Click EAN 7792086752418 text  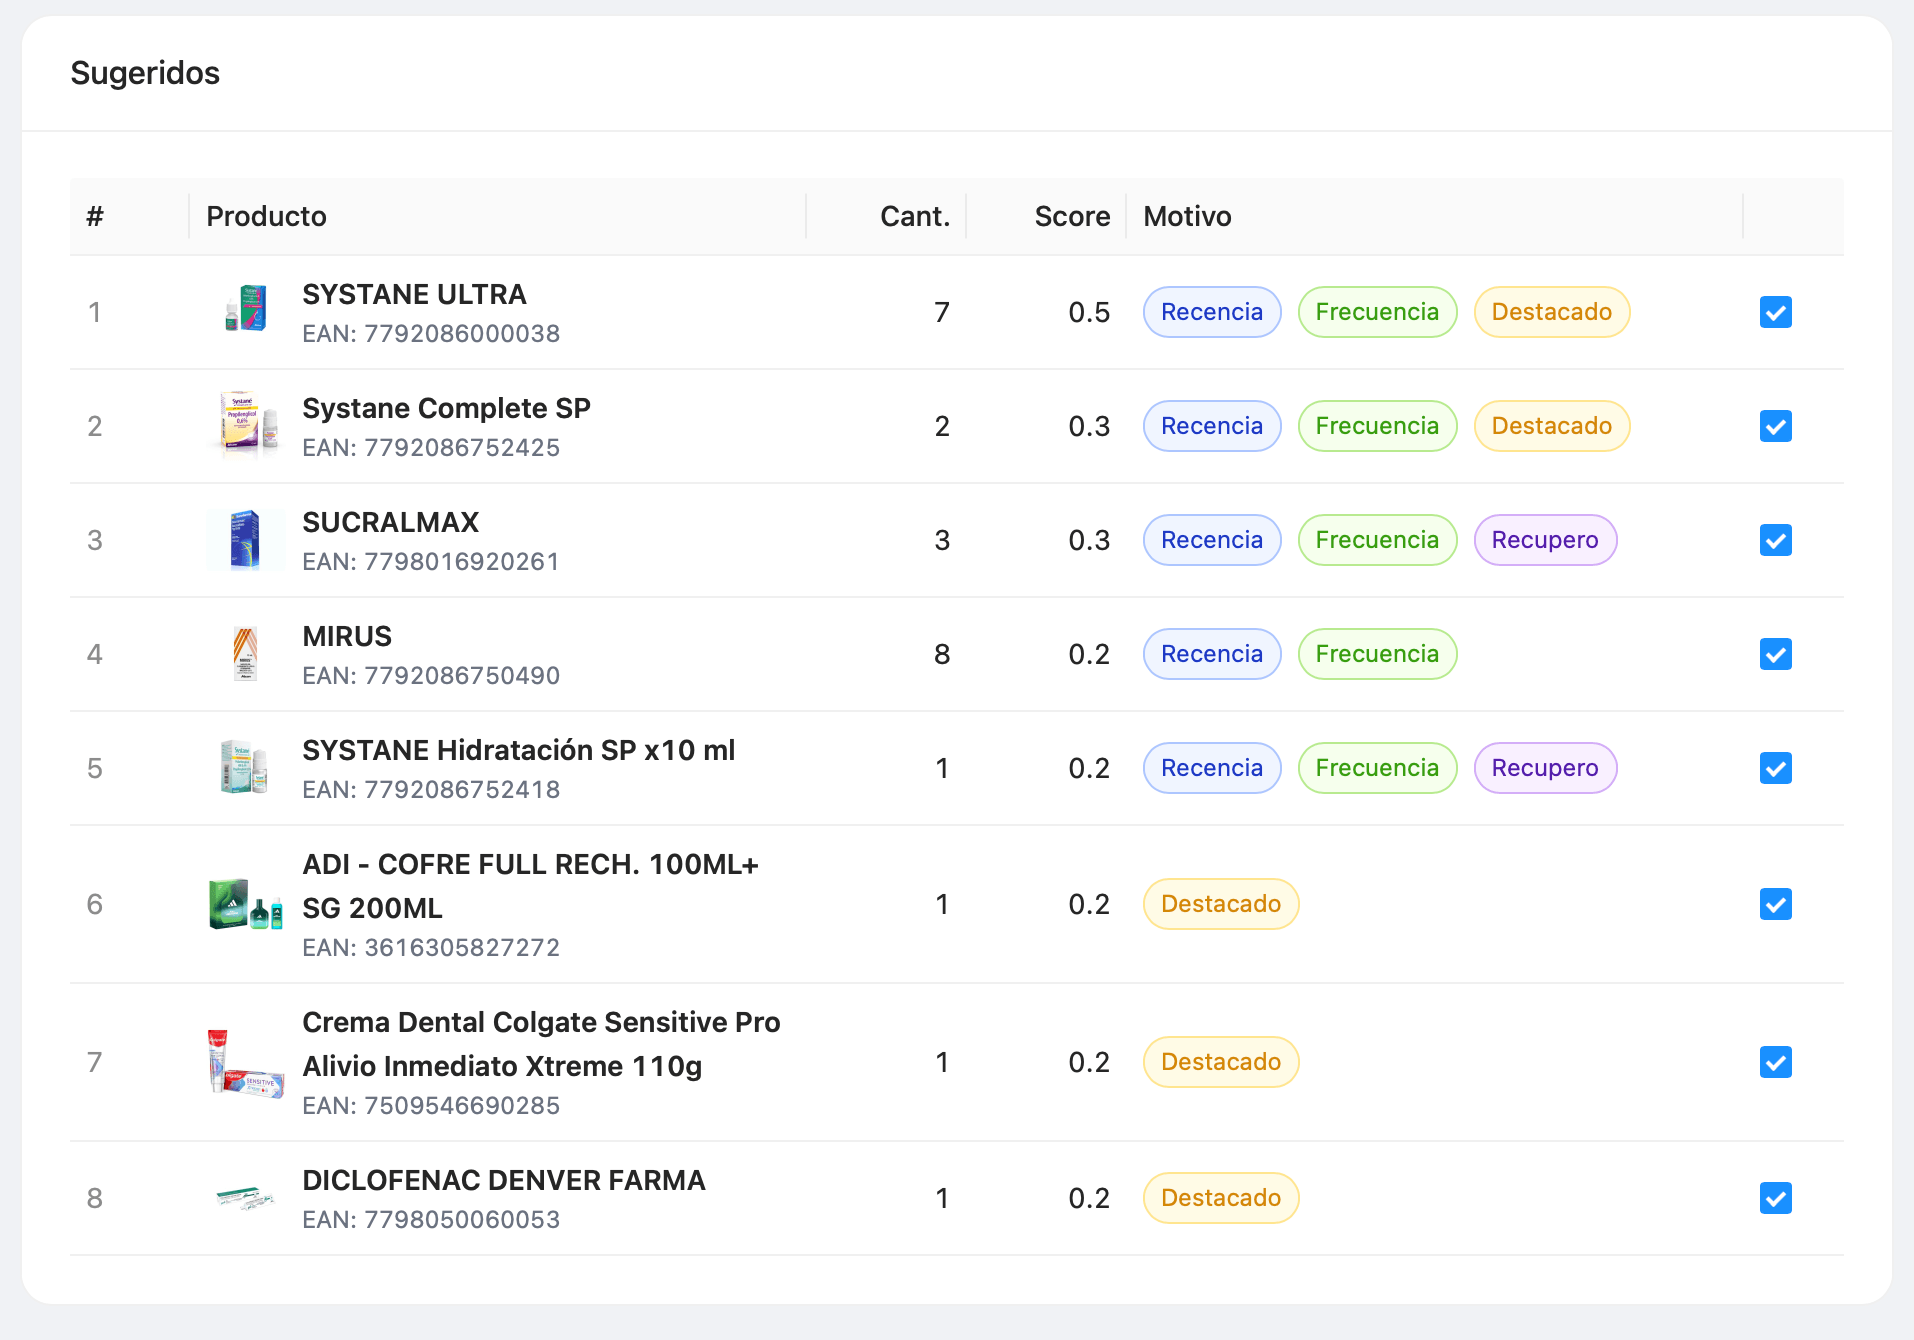click(x=431, y=790)
